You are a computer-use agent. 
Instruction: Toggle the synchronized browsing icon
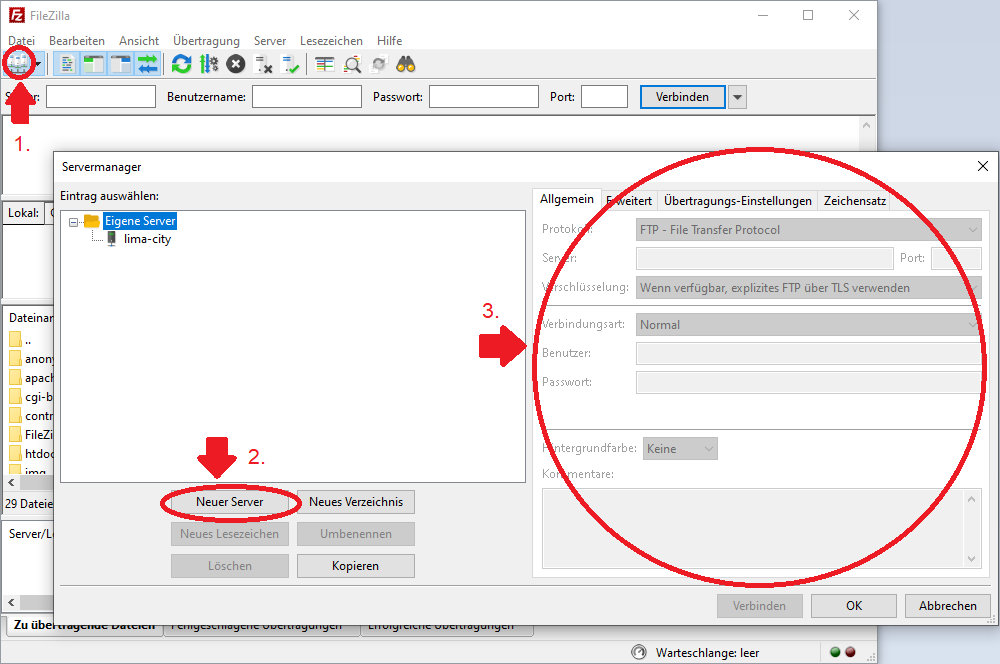pos(378,62)
